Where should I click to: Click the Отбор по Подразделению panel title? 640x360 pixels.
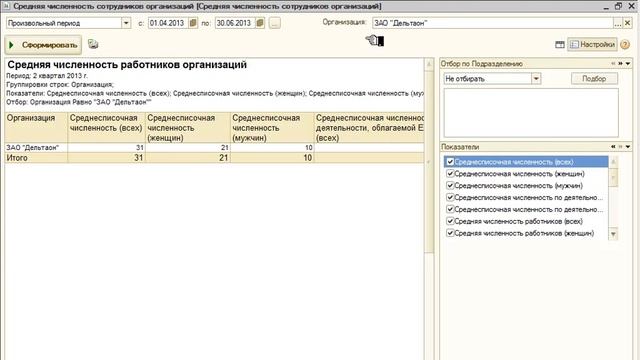[x=482, y=64]
